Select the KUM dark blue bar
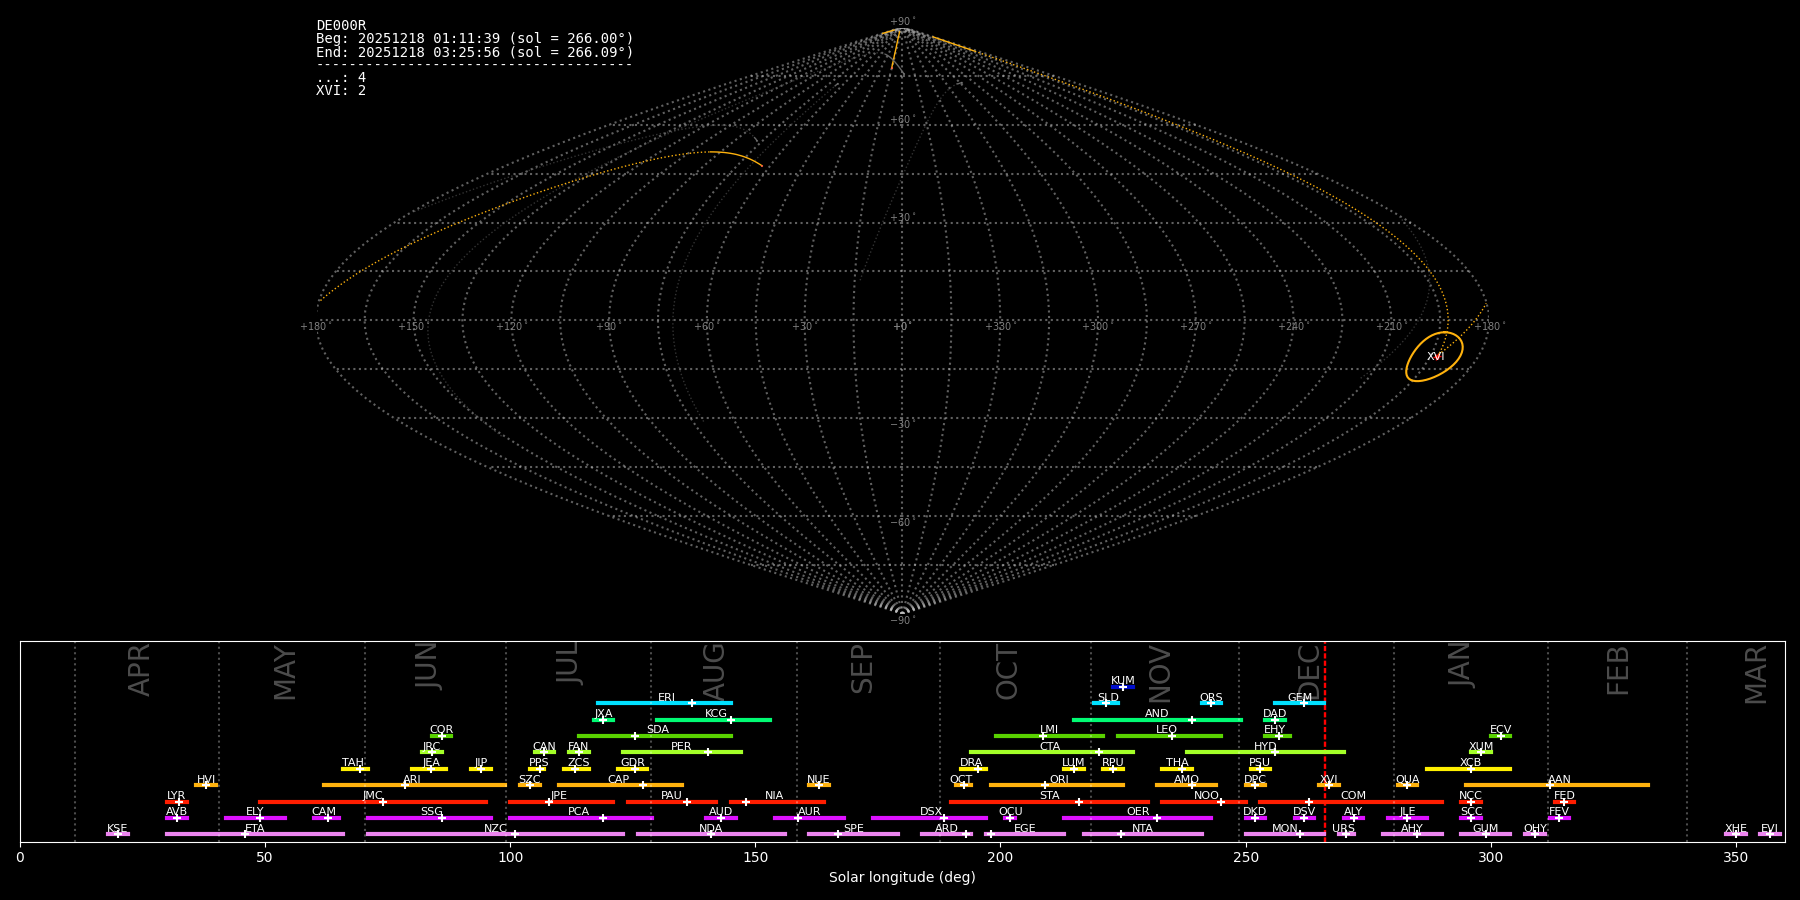The height and width of the screenshot is (900, 1800). (1123, 687)
